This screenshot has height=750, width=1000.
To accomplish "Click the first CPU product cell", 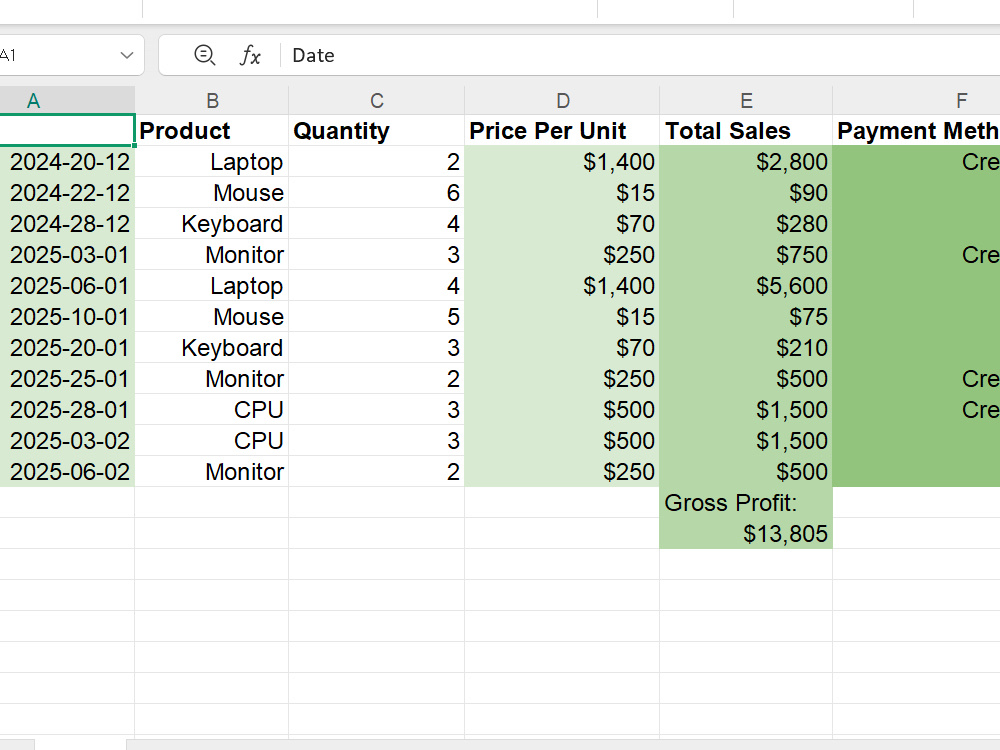I will (x=212, y=410).
